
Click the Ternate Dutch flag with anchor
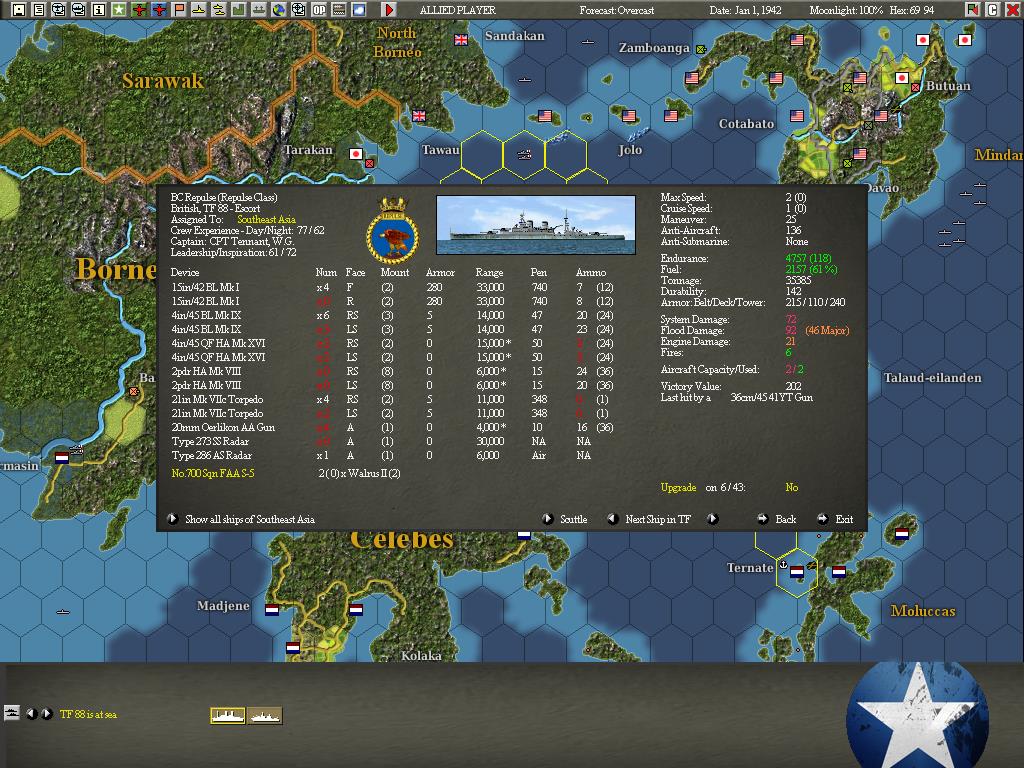click(x=797, y=571)
